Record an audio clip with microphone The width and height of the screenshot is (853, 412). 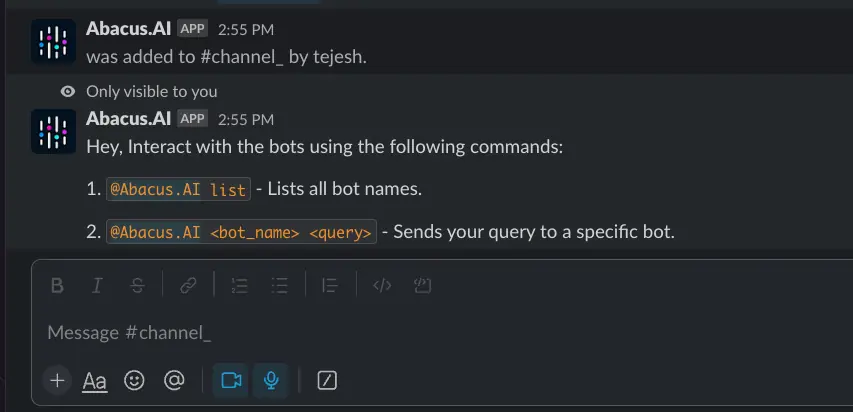pos(270,380)
